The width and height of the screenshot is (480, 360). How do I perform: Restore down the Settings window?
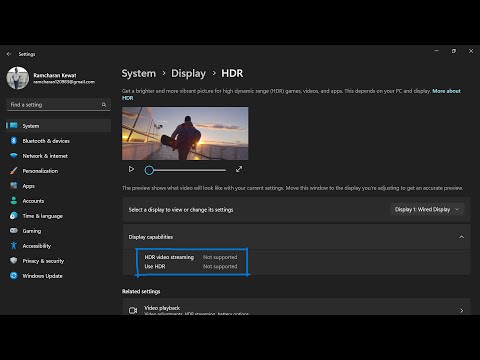coord(454,51)
